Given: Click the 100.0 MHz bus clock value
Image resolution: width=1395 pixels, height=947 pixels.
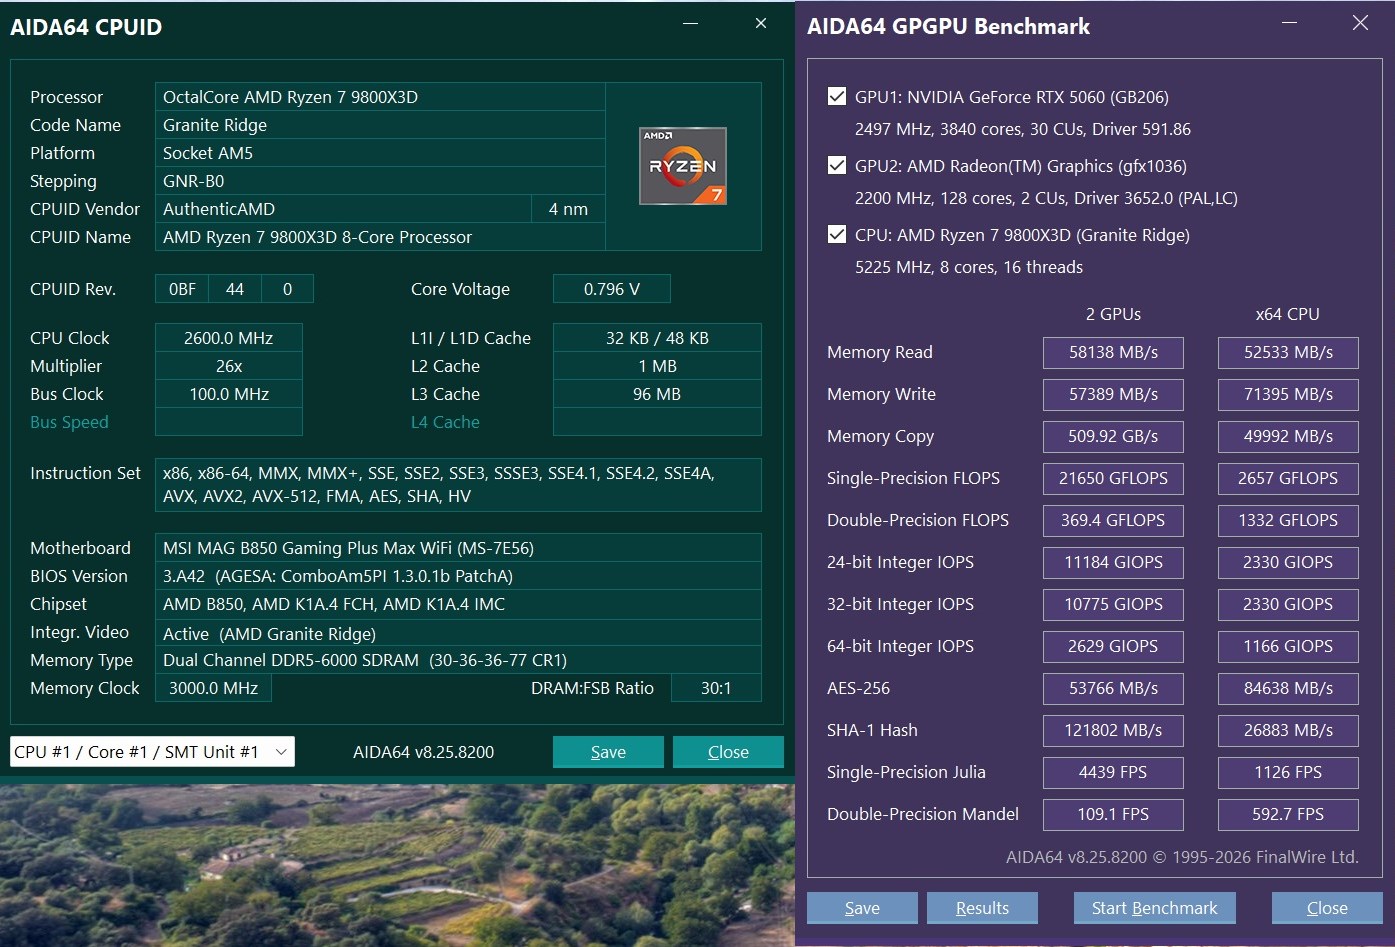Looking at the screenshot, I should pos(229,394).
